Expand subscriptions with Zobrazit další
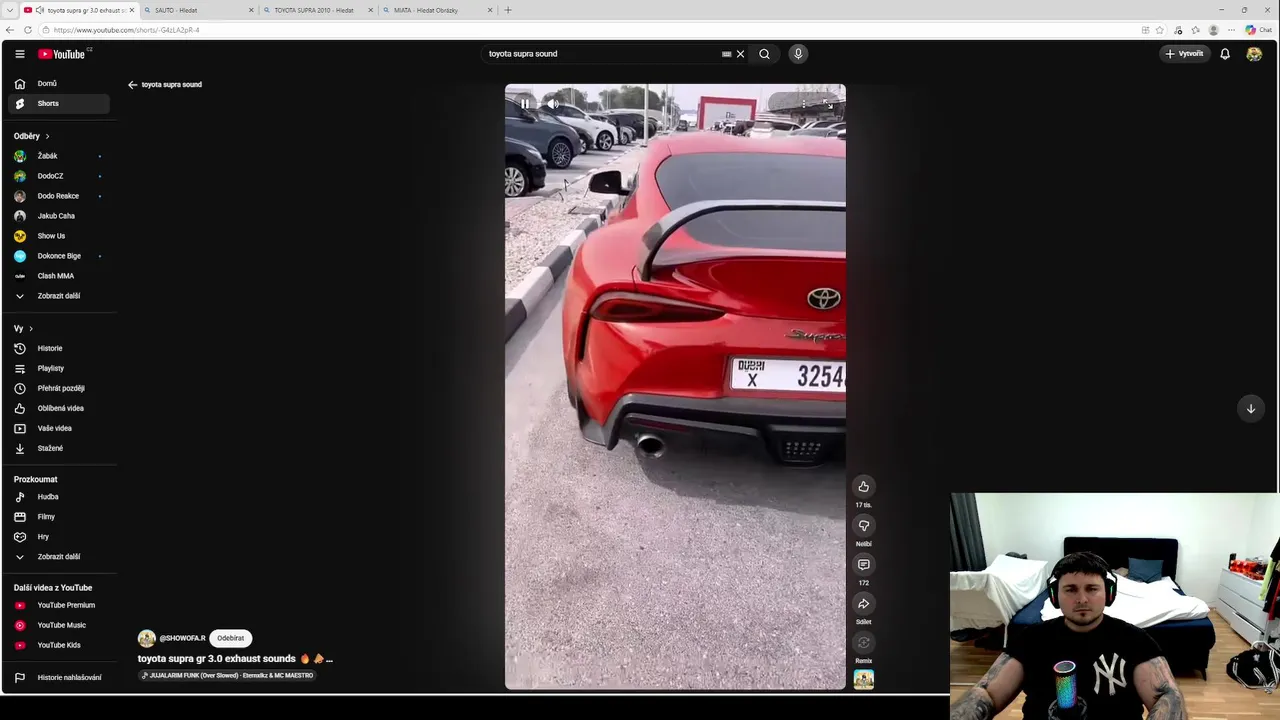1280x720 pixels. click(x=59, y=296)
